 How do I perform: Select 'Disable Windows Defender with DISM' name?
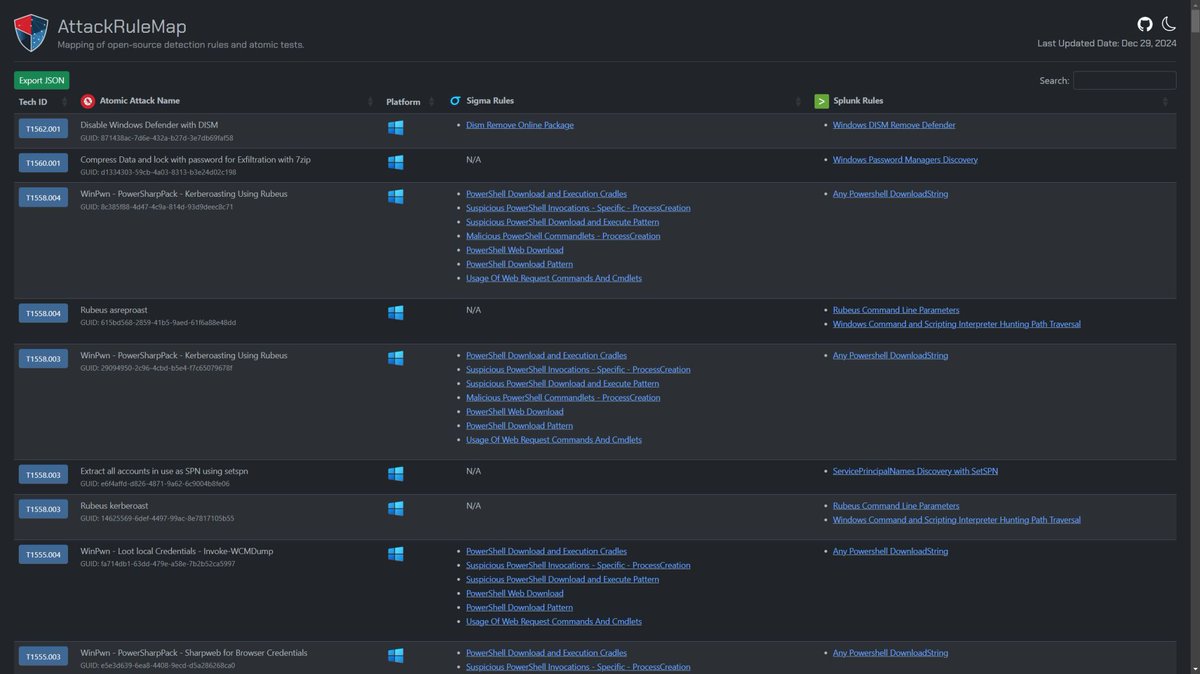click(149, 125)
